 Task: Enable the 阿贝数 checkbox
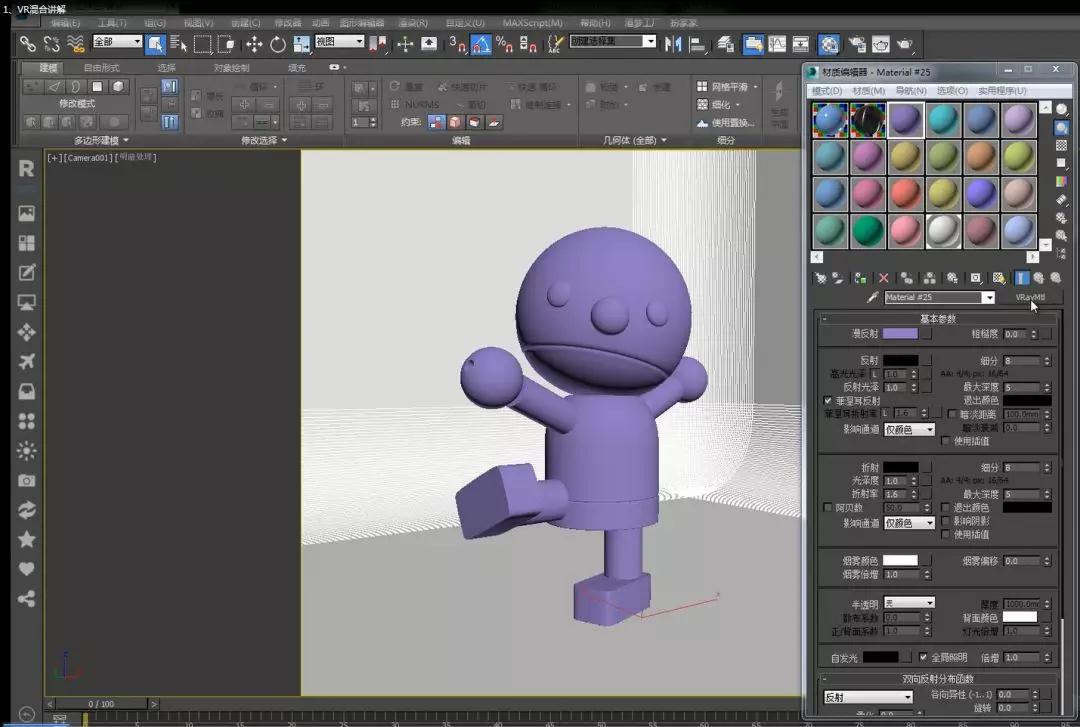(x=828, y=507)
